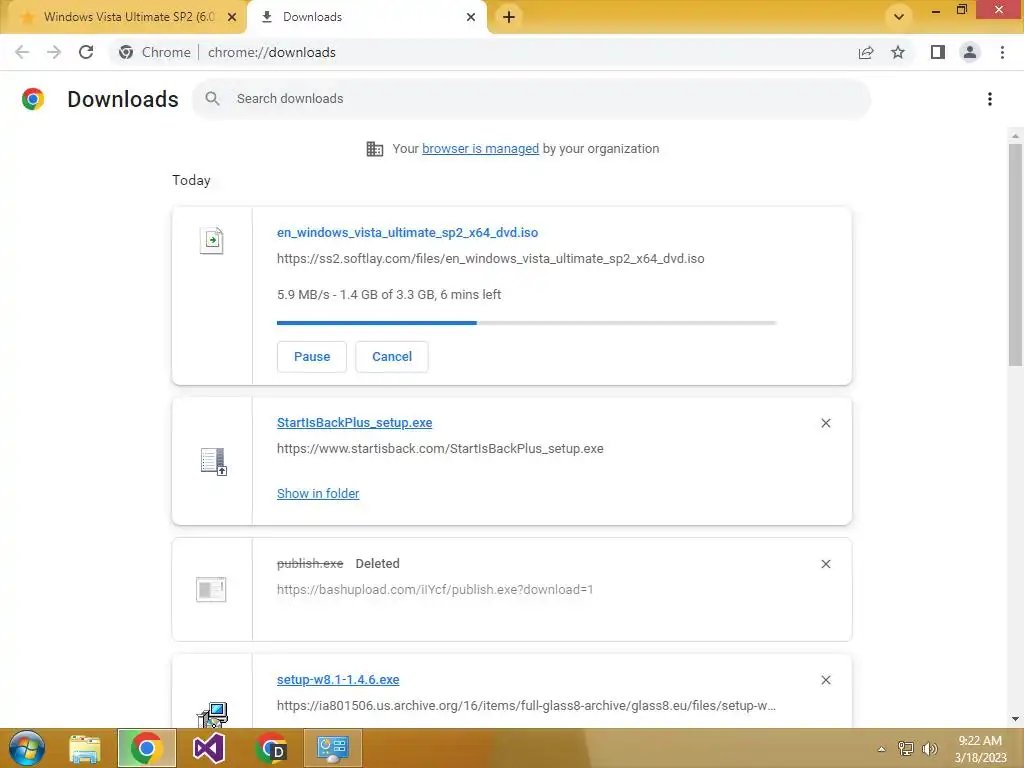Image resolution: width=1024 pixels, height=768 pixels.
Task: Open the Control Panel taskbar icon
Action: (333, 748)
